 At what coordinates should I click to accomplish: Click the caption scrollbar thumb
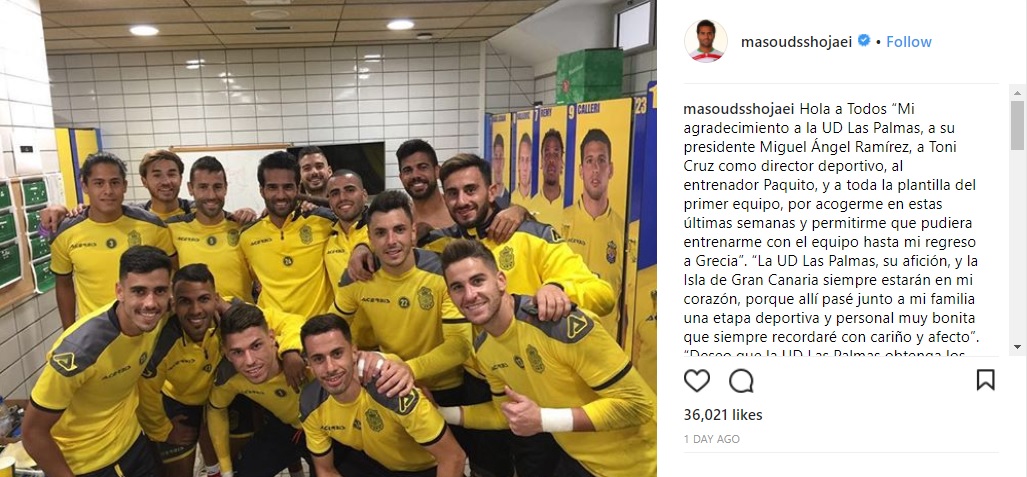point(1016,124)
